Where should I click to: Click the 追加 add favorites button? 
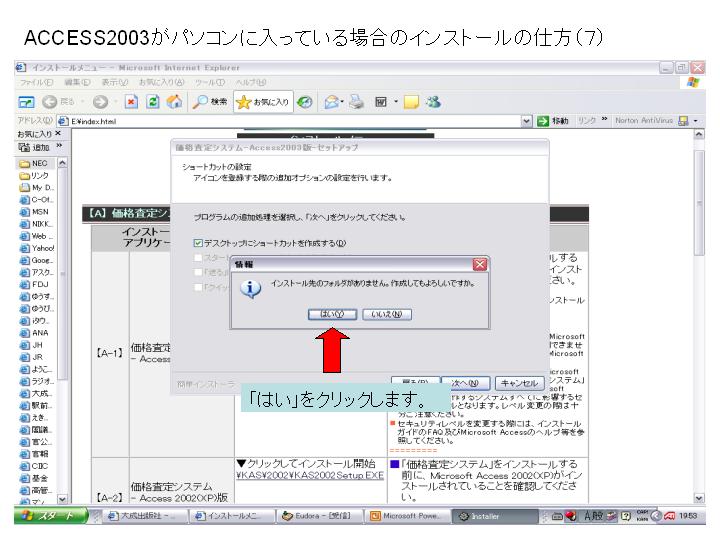(x=34, y=147)
